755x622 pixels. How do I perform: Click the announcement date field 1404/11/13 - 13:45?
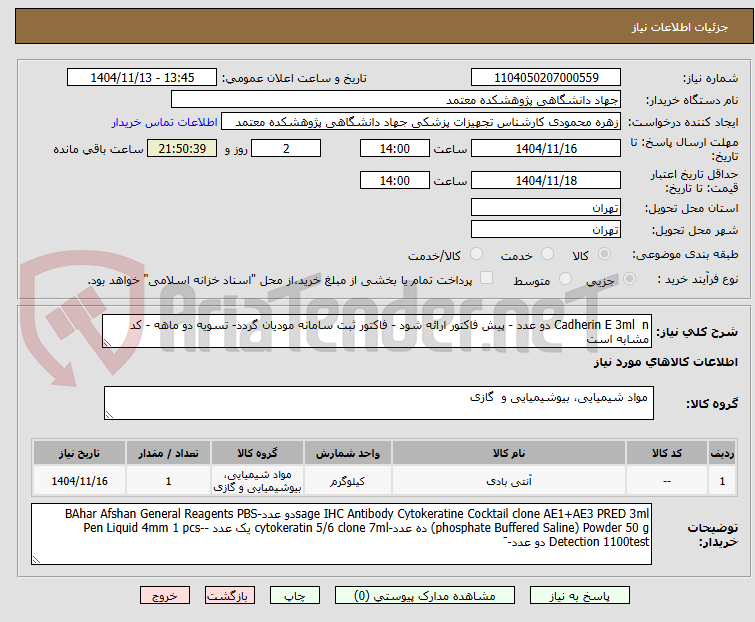point(142,78)
